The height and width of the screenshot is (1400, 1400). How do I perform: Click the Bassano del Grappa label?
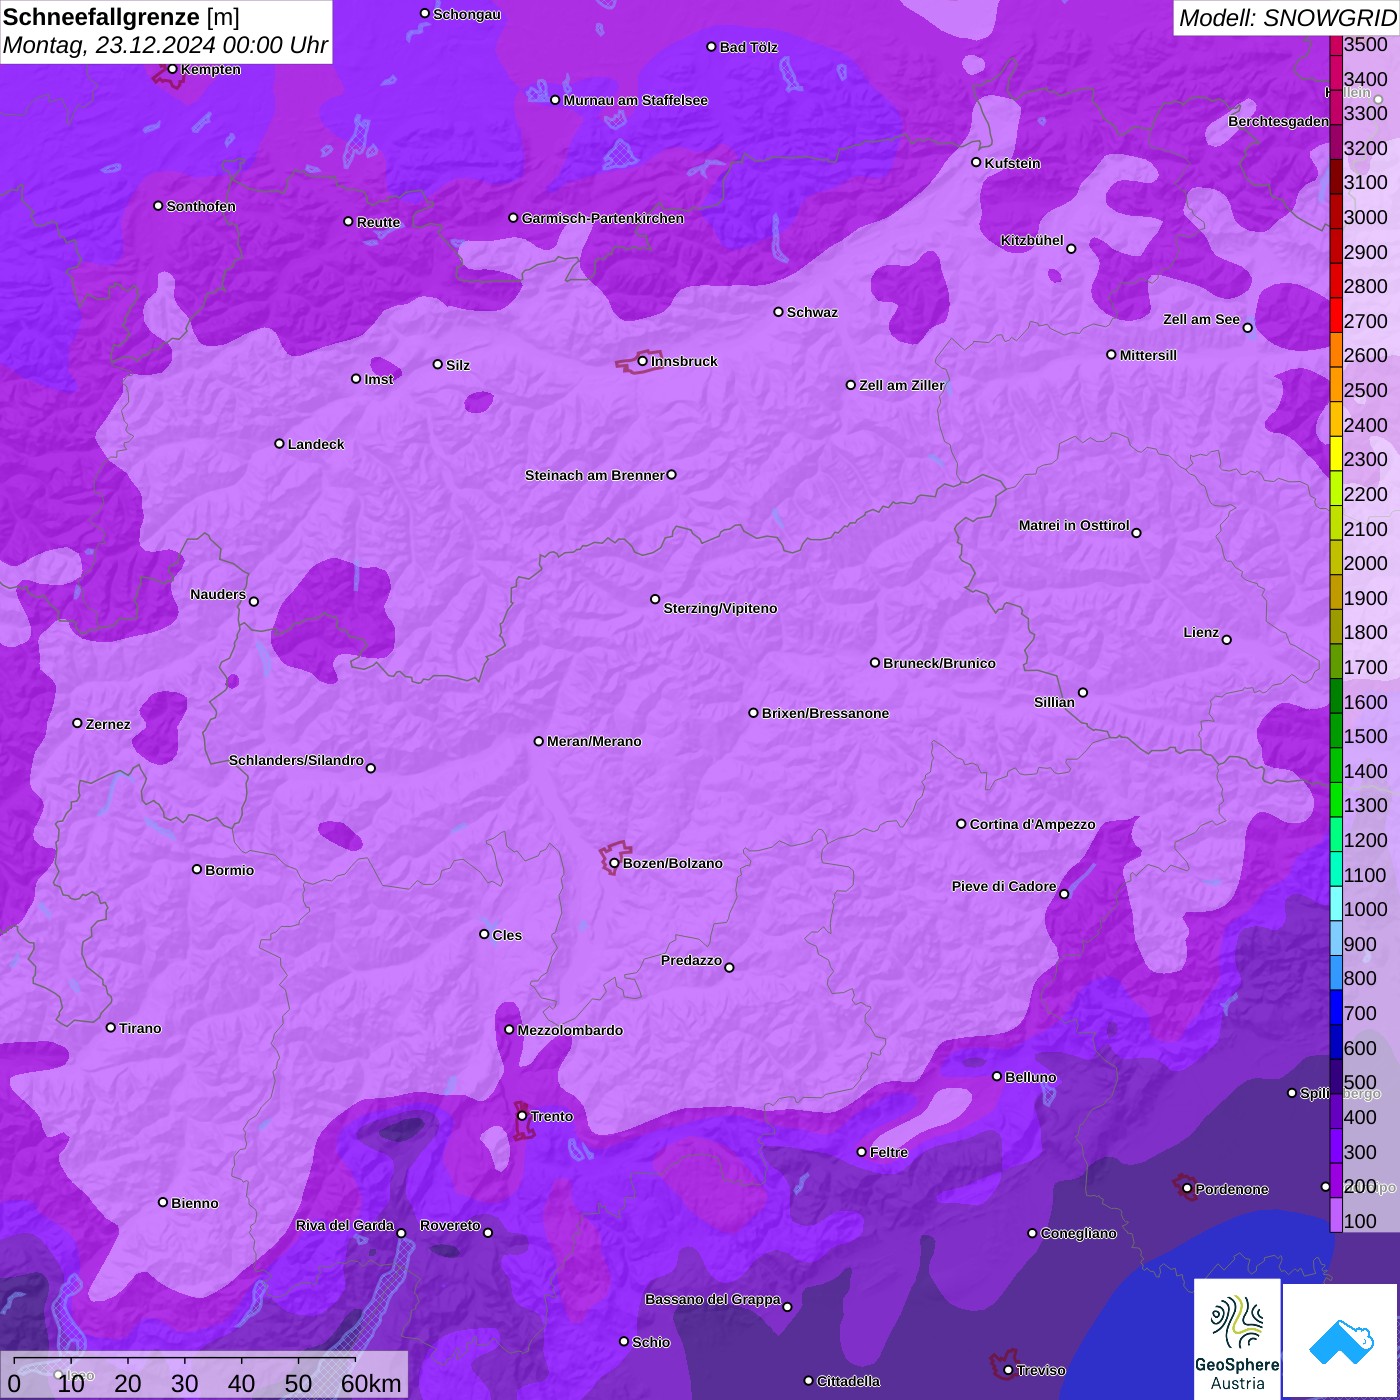[x=713, y=1299]
